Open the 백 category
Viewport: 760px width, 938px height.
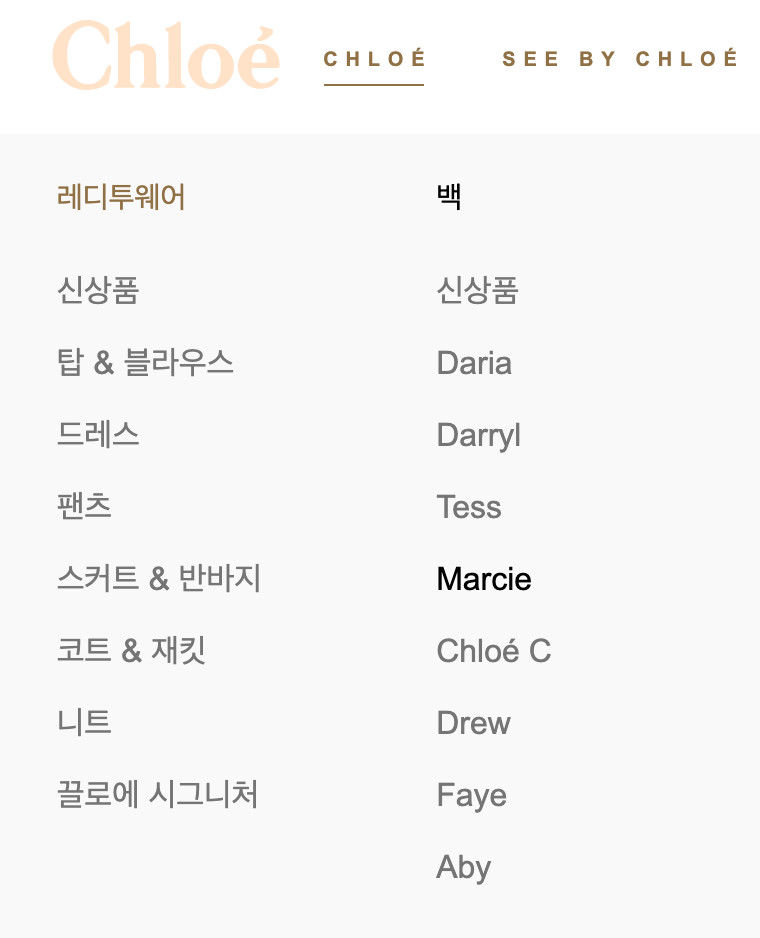[x=448, y=197]
